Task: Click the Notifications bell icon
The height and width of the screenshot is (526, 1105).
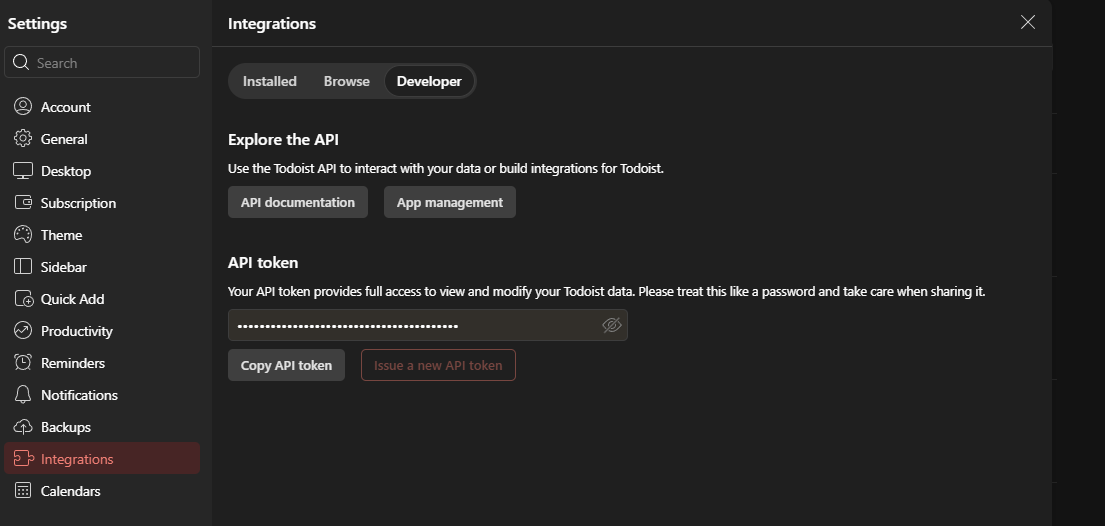Action: point(23,394)
